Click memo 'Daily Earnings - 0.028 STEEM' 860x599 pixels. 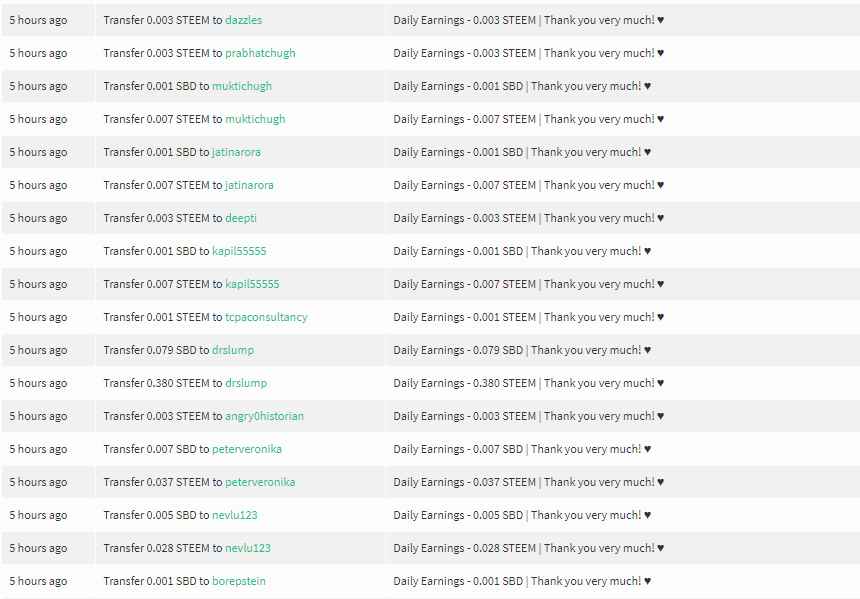click(465, 547)
